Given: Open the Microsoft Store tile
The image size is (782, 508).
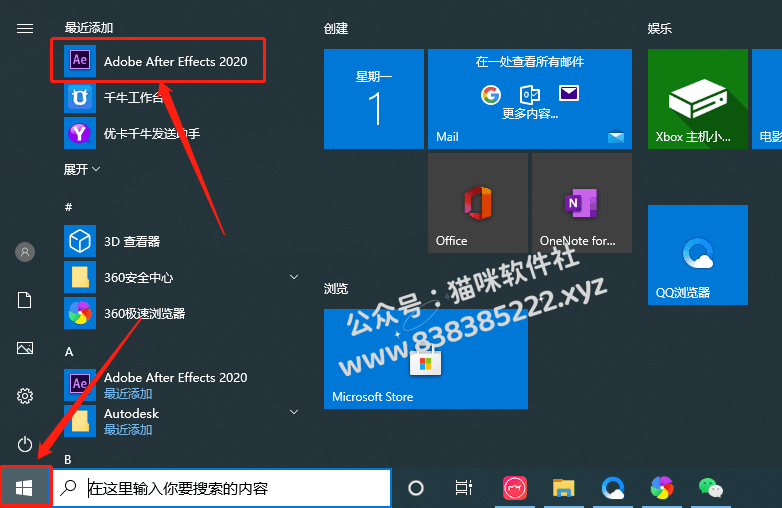Looking at the screenshot, I should pos(426,359).
